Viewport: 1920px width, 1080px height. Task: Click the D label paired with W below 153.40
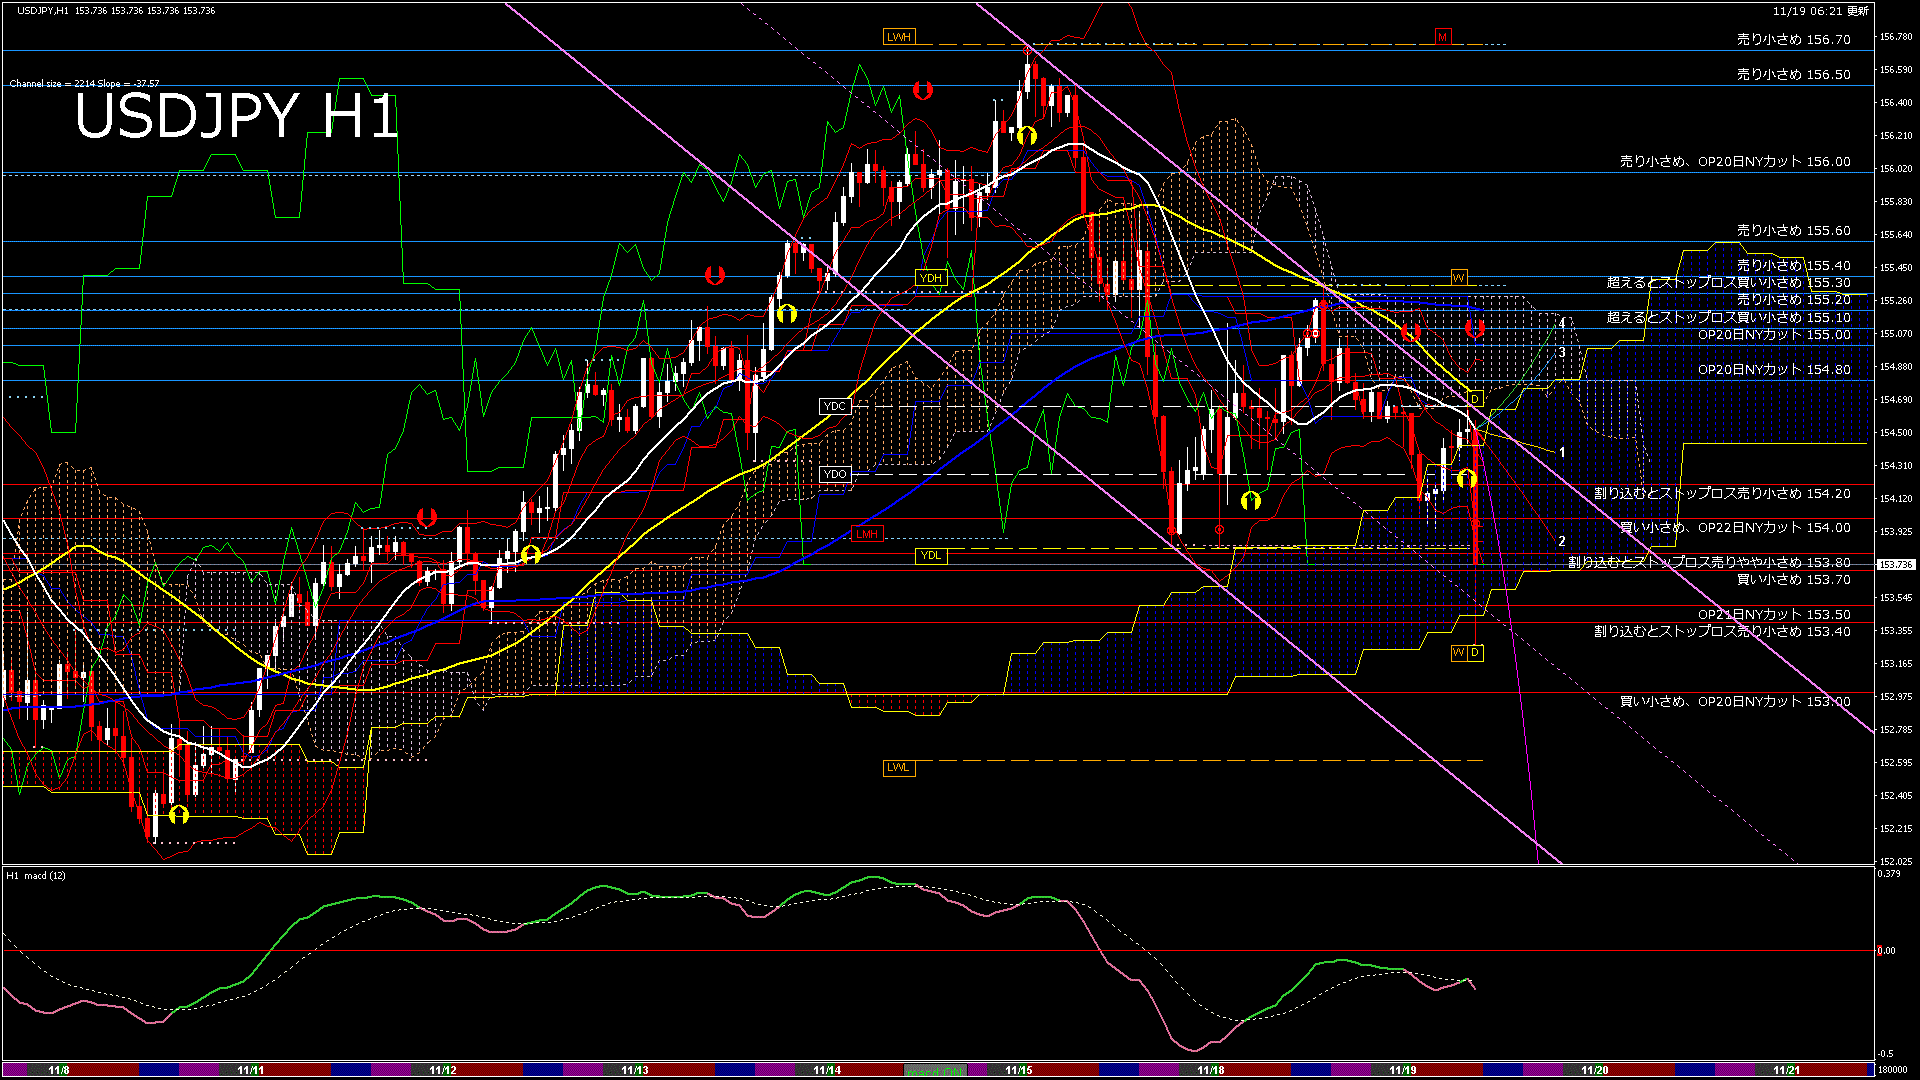tap(1475, 652)
